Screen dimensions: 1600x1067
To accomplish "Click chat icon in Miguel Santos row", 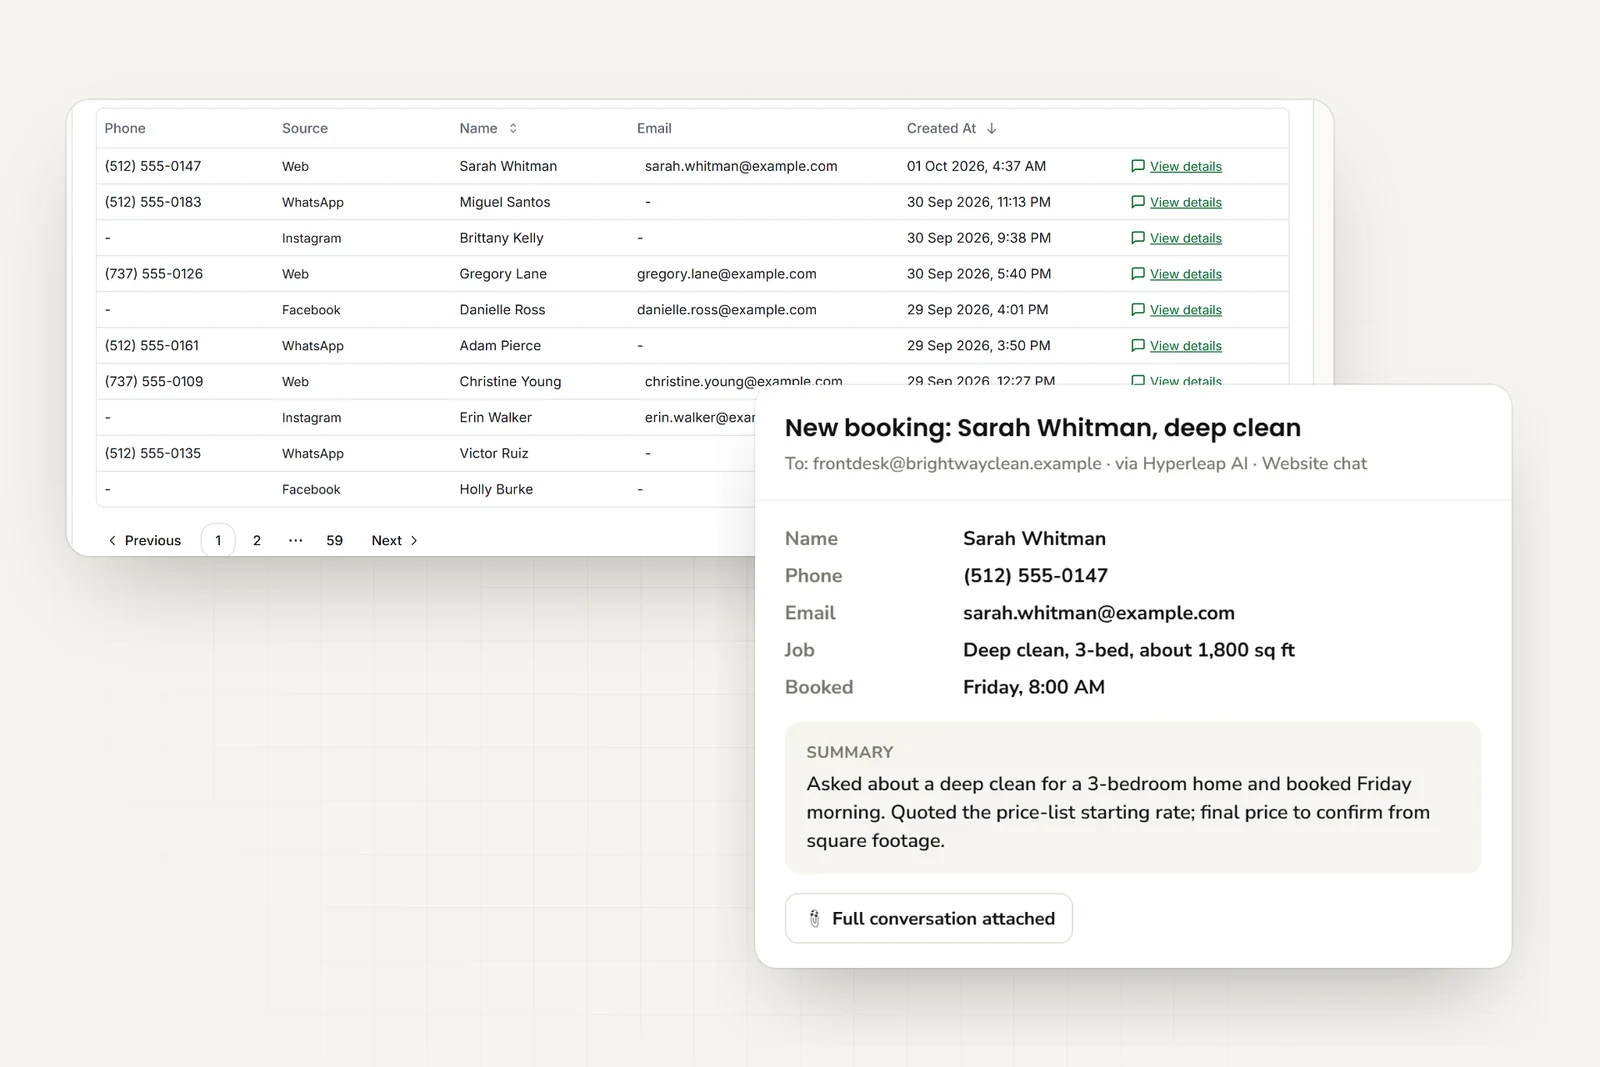I will click(1137, 202).
